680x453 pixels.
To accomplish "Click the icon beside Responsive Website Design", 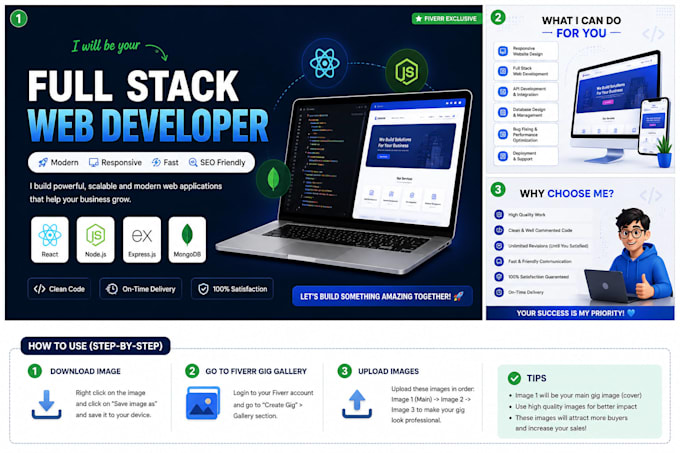I will click(503, 51).
